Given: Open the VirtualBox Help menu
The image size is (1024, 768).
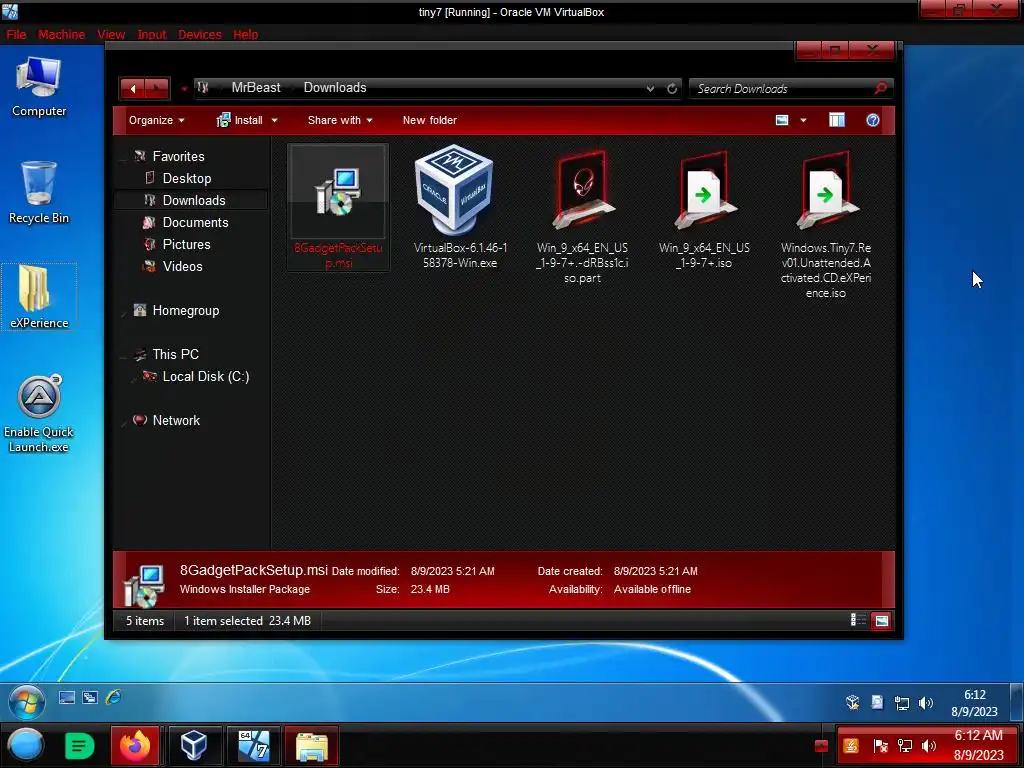Looking at the screenshot, I should pos(246,35).
